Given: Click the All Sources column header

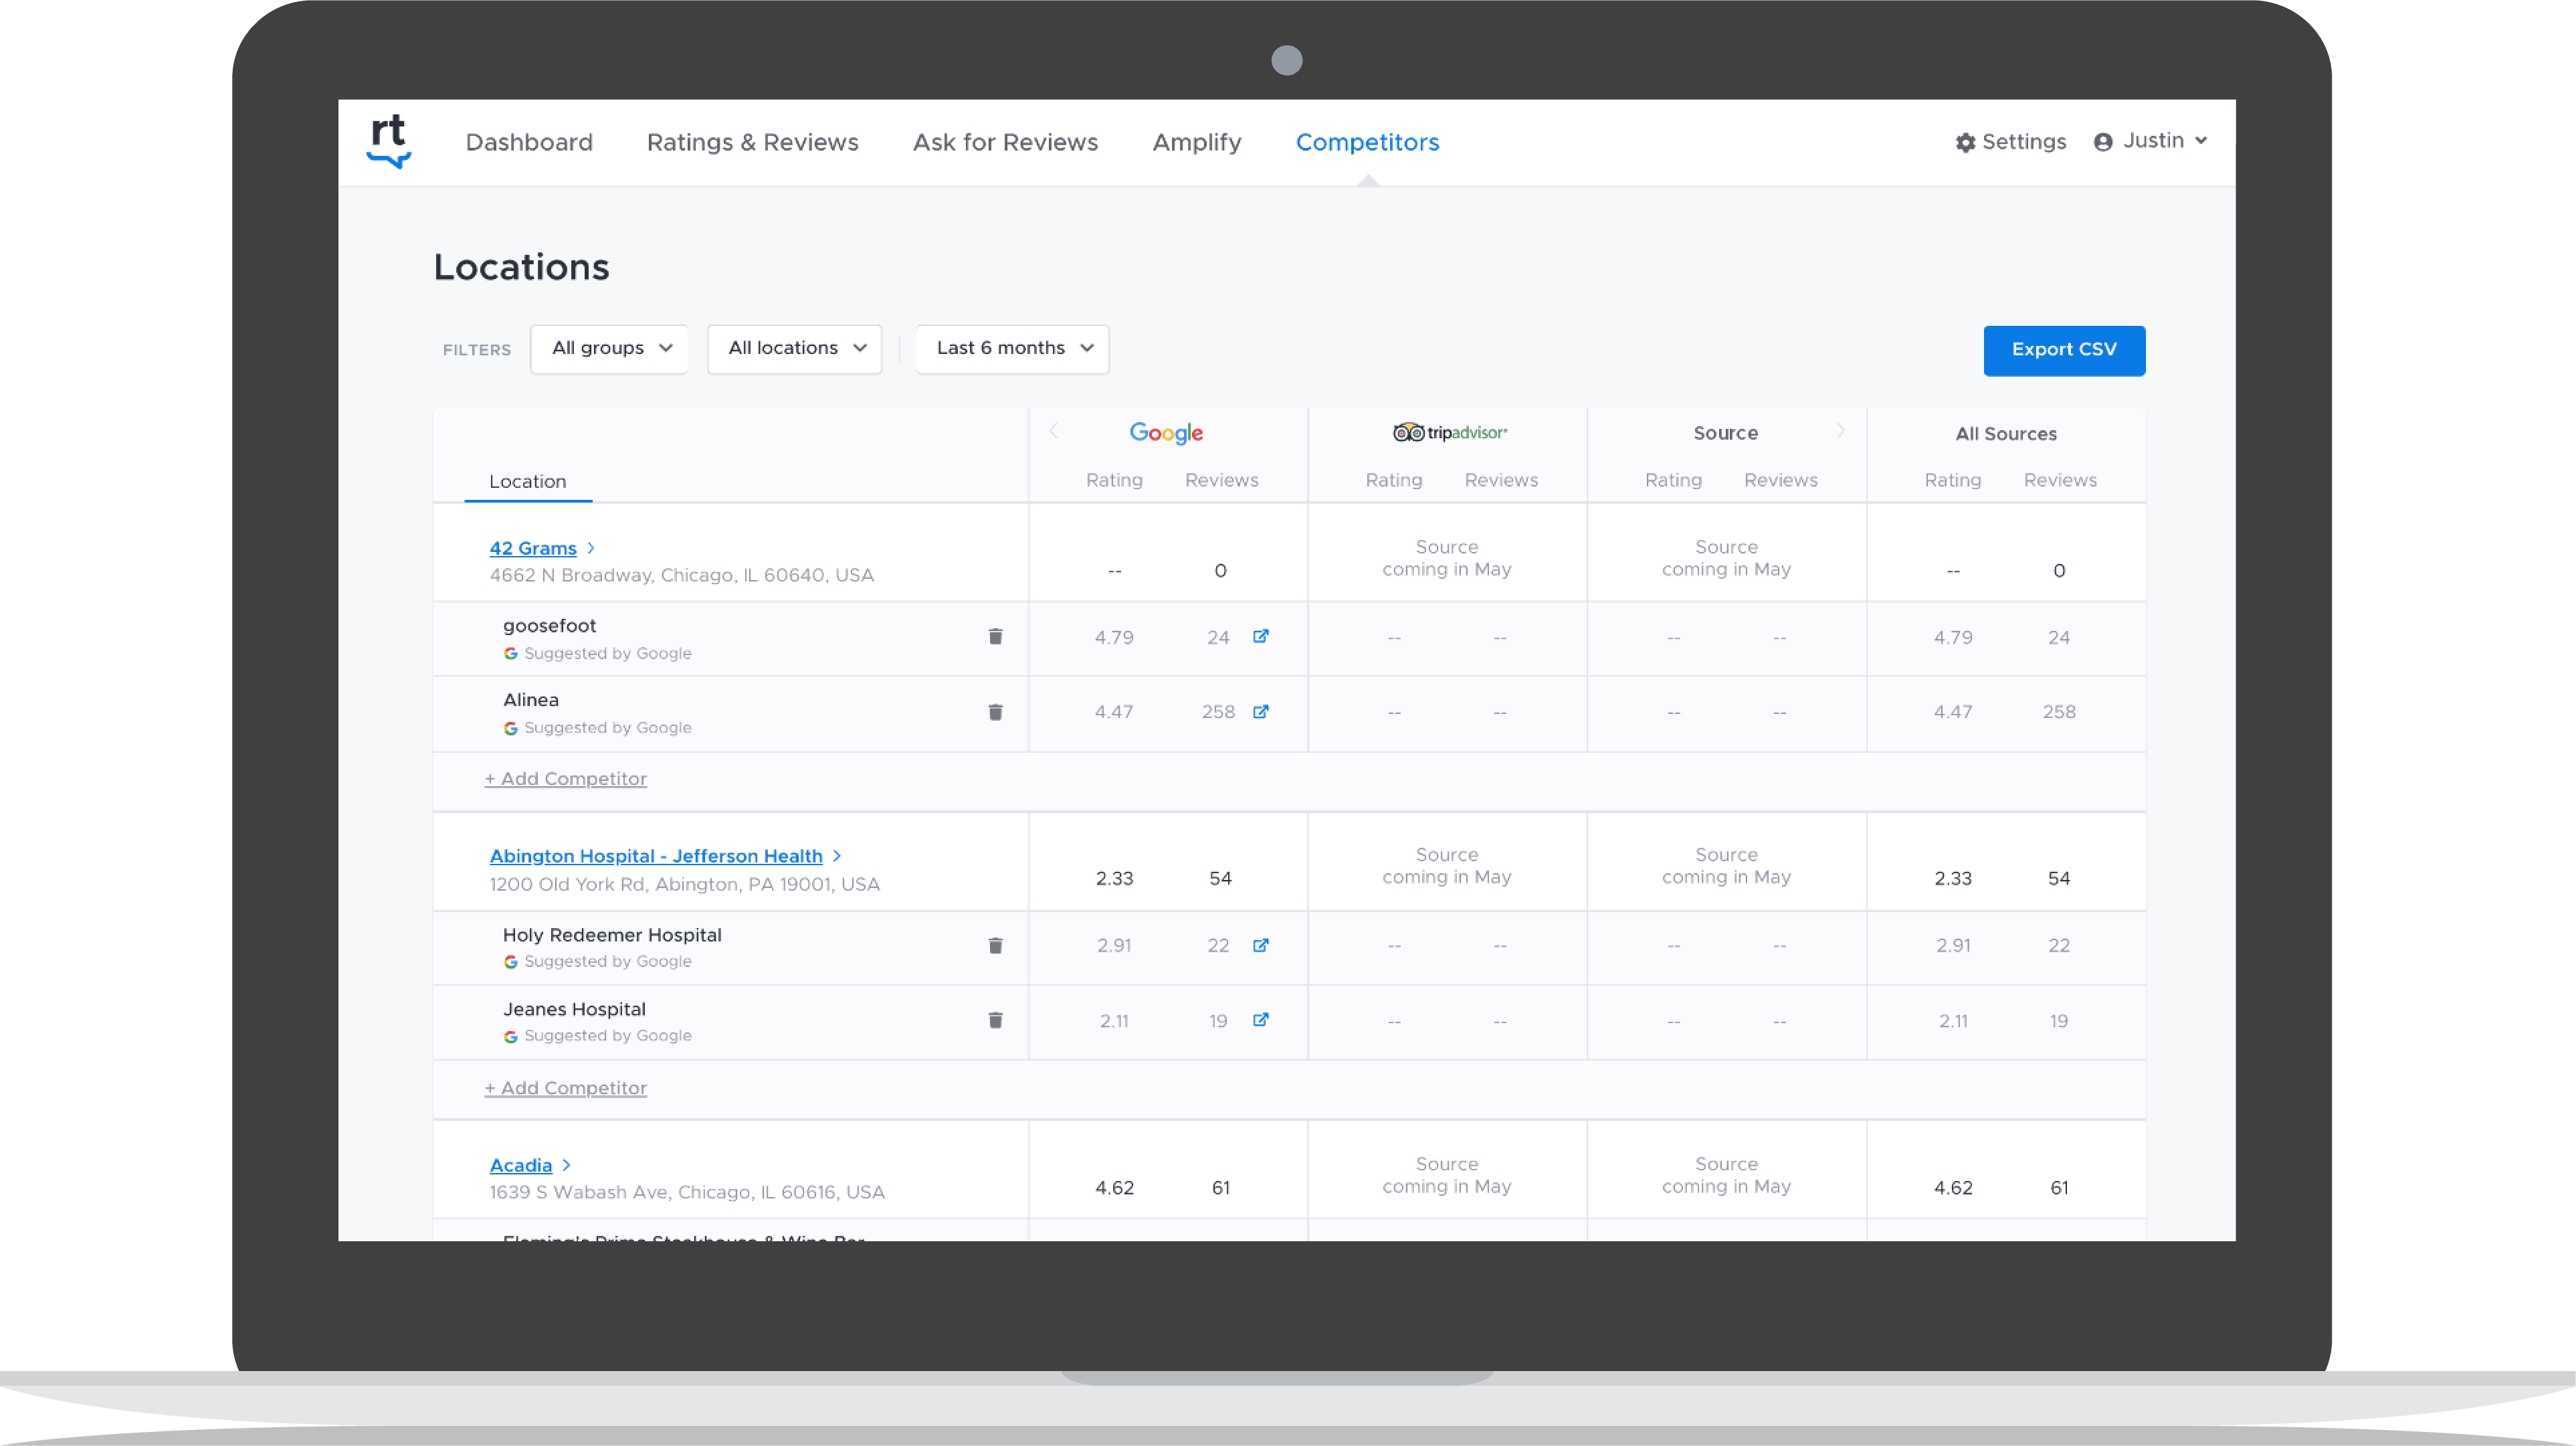Looking at the screenshot, I should point(2006,434).
